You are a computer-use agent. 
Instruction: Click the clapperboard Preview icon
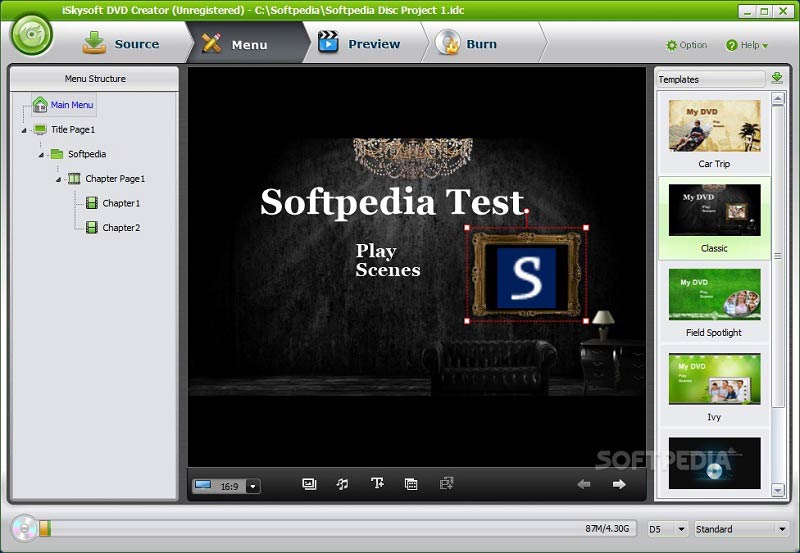pos(328,42)
